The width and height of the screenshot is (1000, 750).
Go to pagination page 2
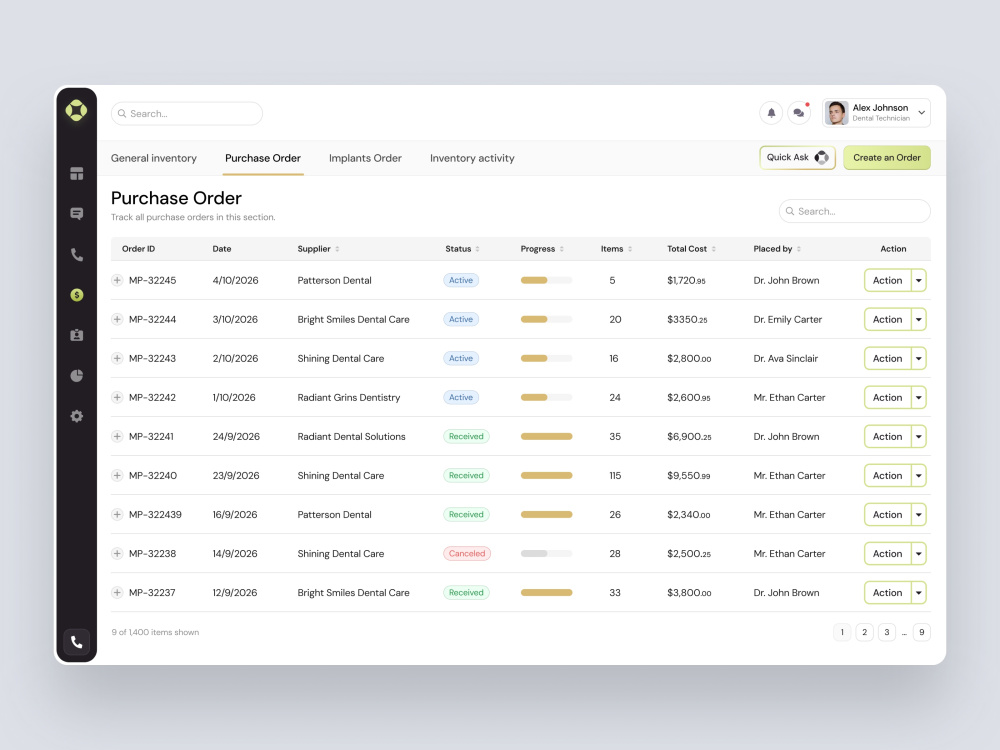tap(864, 632)
